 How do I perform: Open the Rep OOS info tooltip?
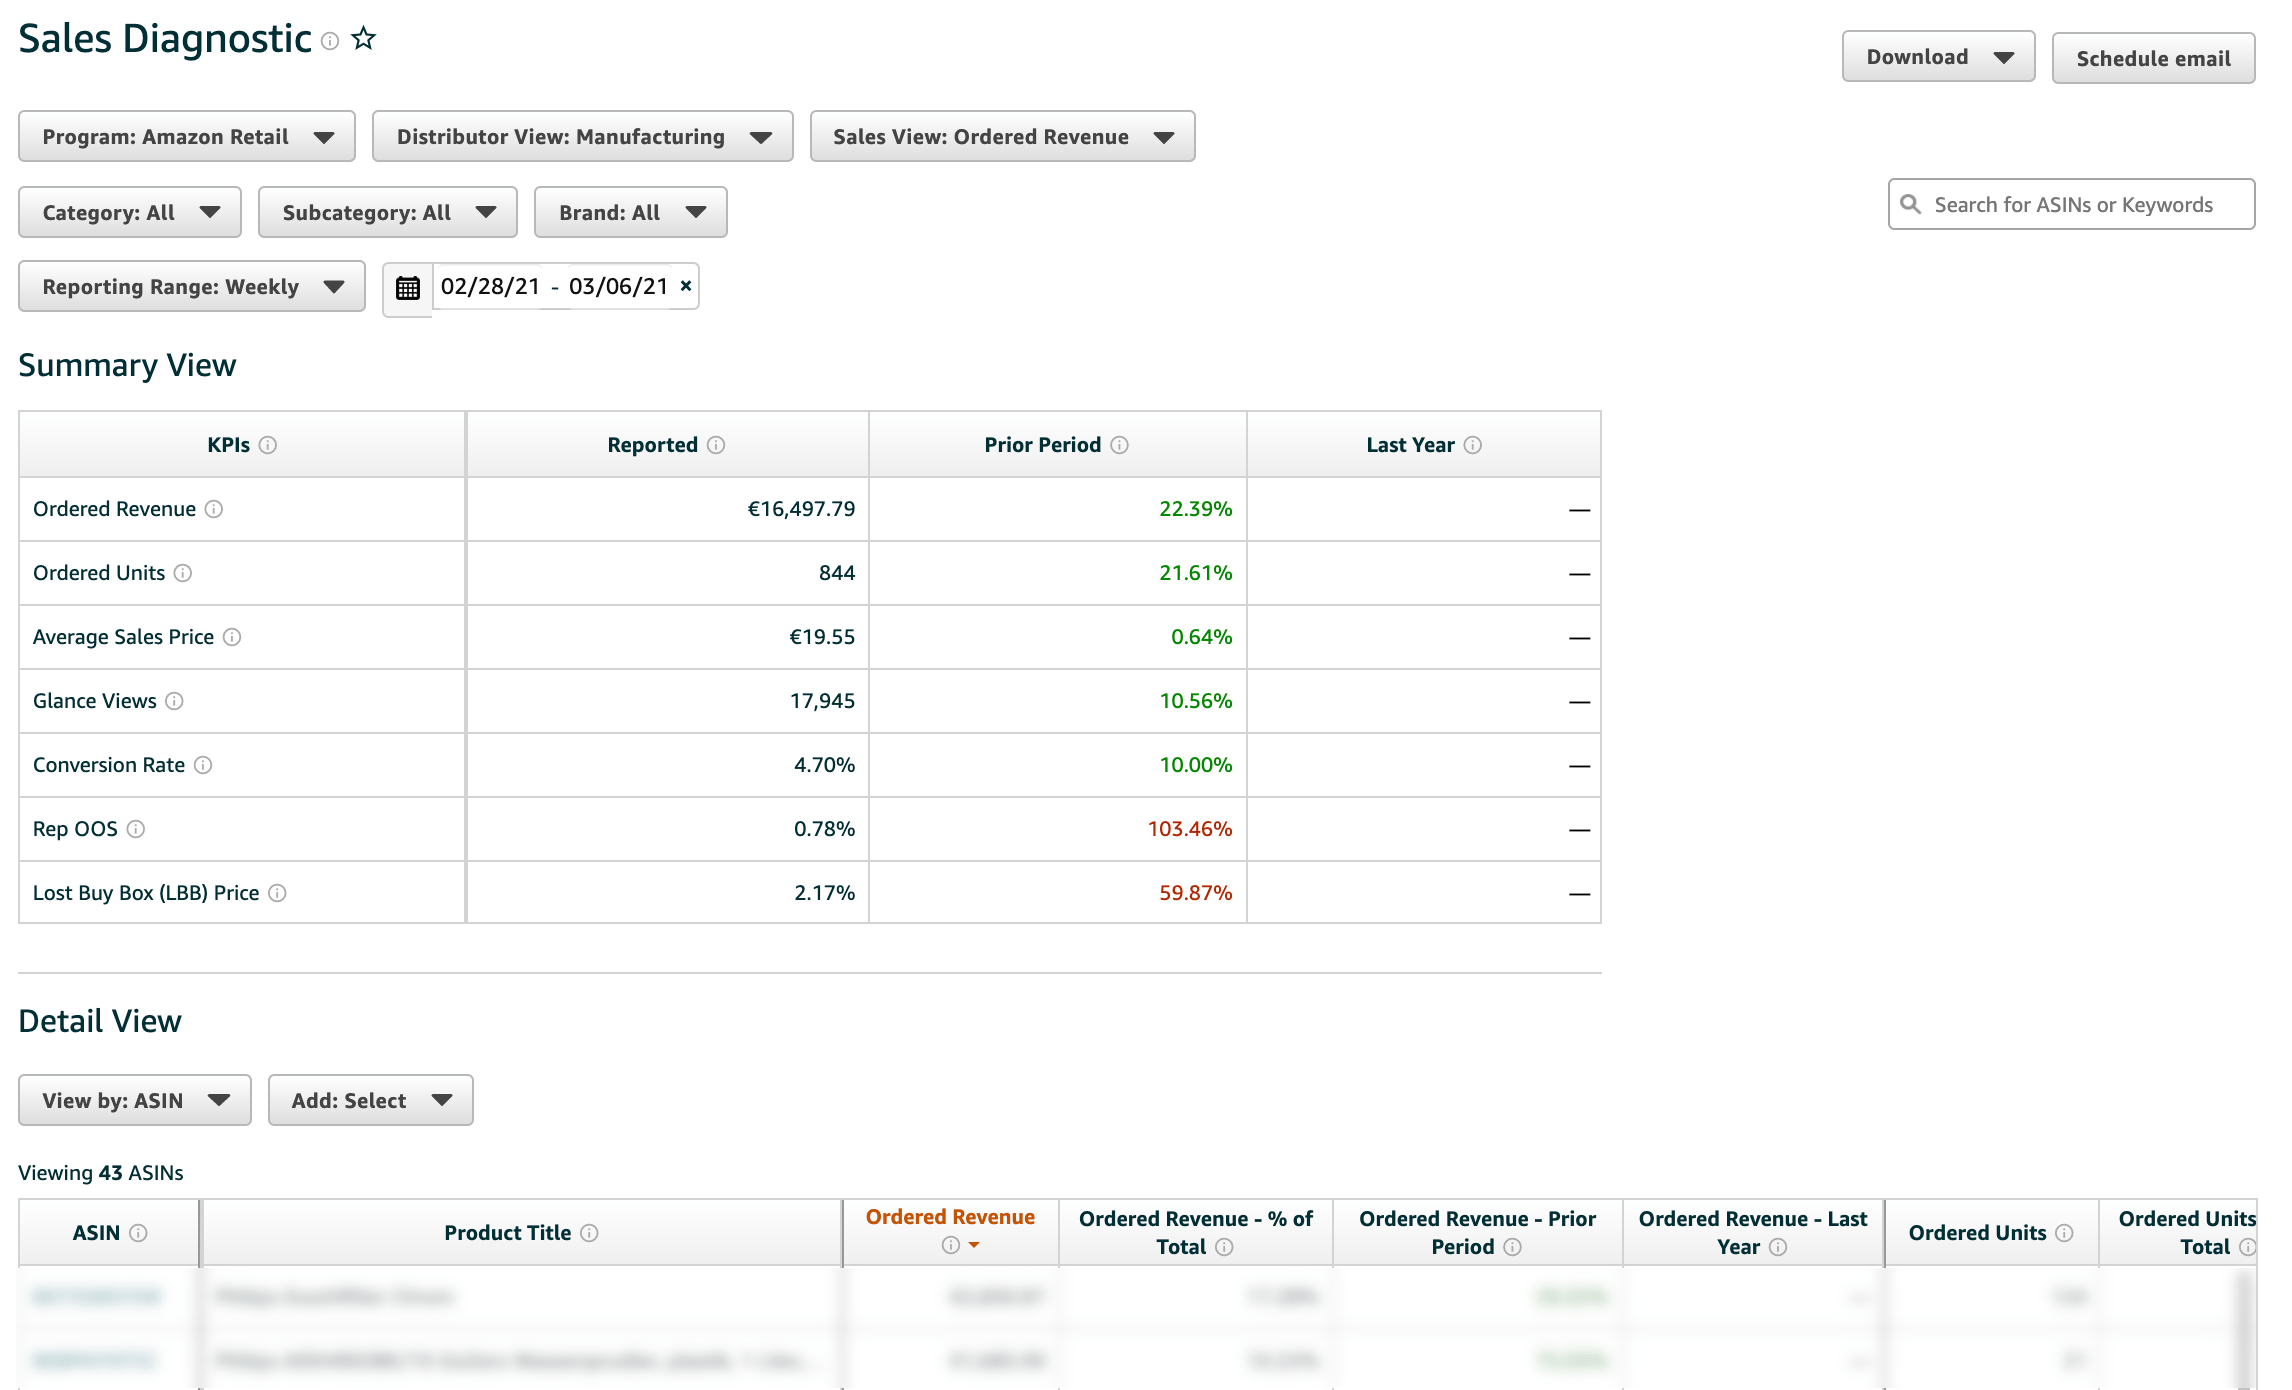point(137,829)
